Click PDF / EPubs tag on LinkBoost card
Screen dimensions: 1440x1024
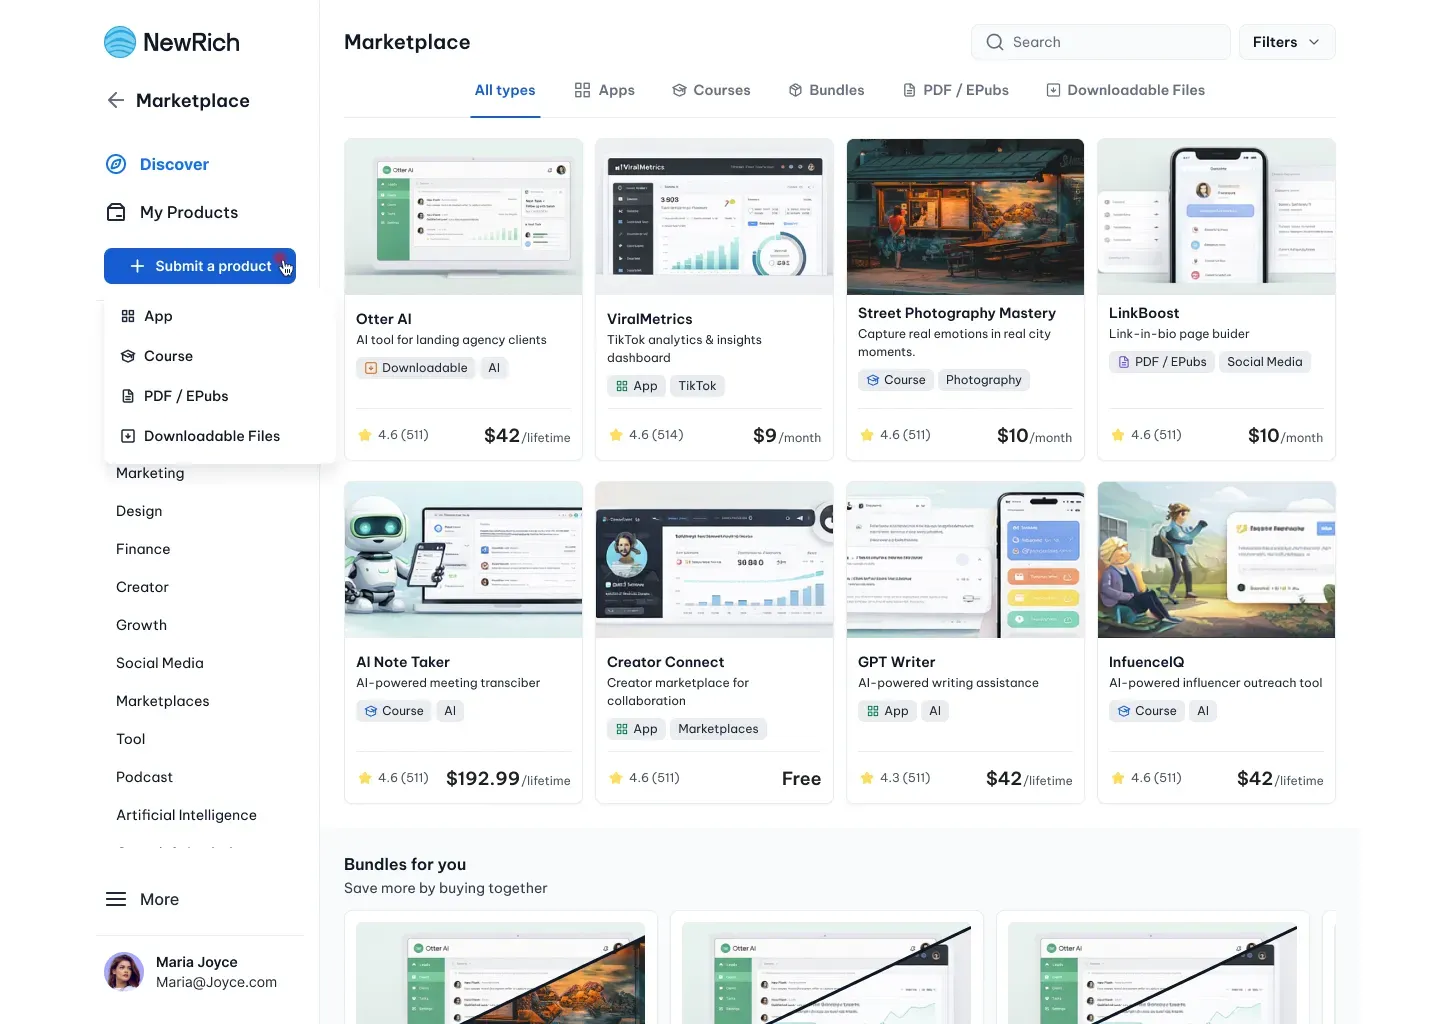[x=1162, y=362]
